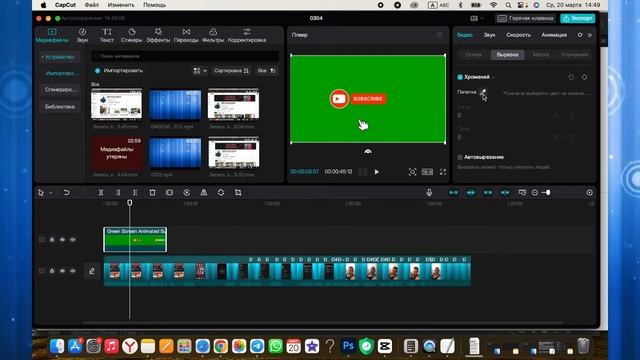Lock the Green Screen overlay track
The height and width of the screenshot is (360, 640).
pos(52,240)
